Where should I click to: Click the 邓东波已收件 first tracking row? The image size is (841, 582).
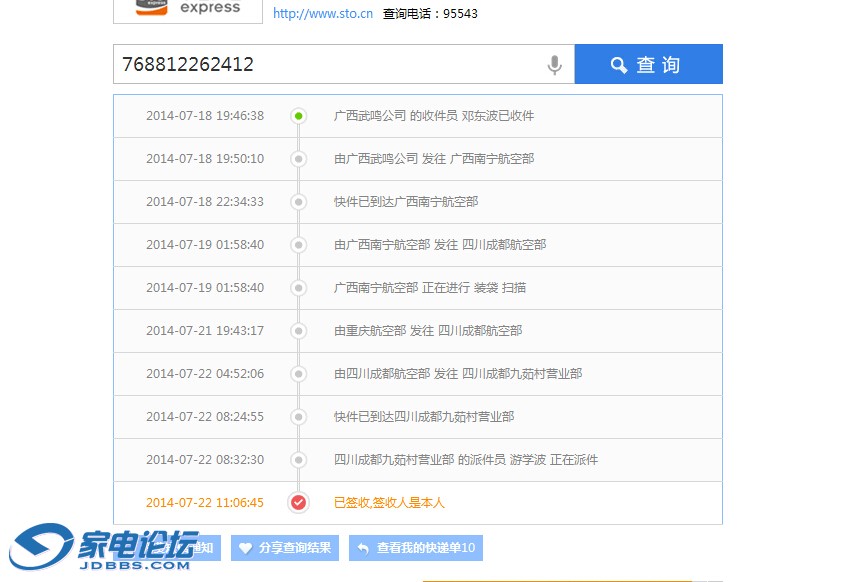(434, 116)
